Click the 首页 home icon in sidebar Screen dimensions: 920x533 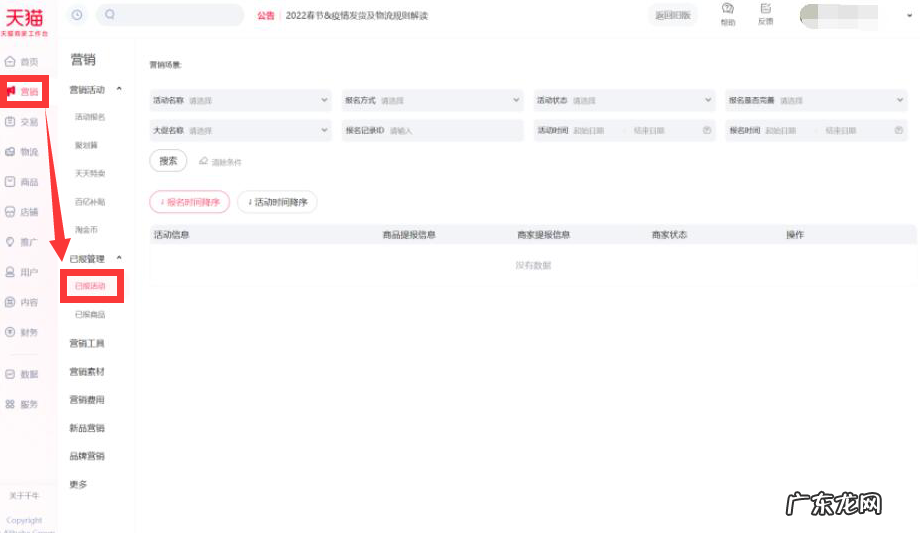(x=10, y=62)
